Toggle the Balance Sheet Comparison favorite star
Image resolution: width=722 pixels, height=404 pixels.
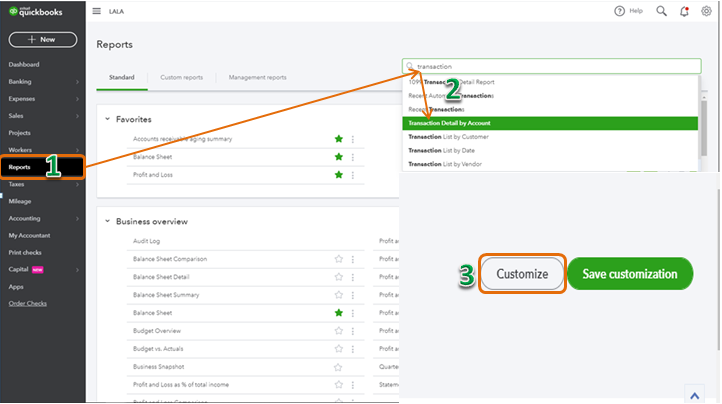click(x=339, y=259)
